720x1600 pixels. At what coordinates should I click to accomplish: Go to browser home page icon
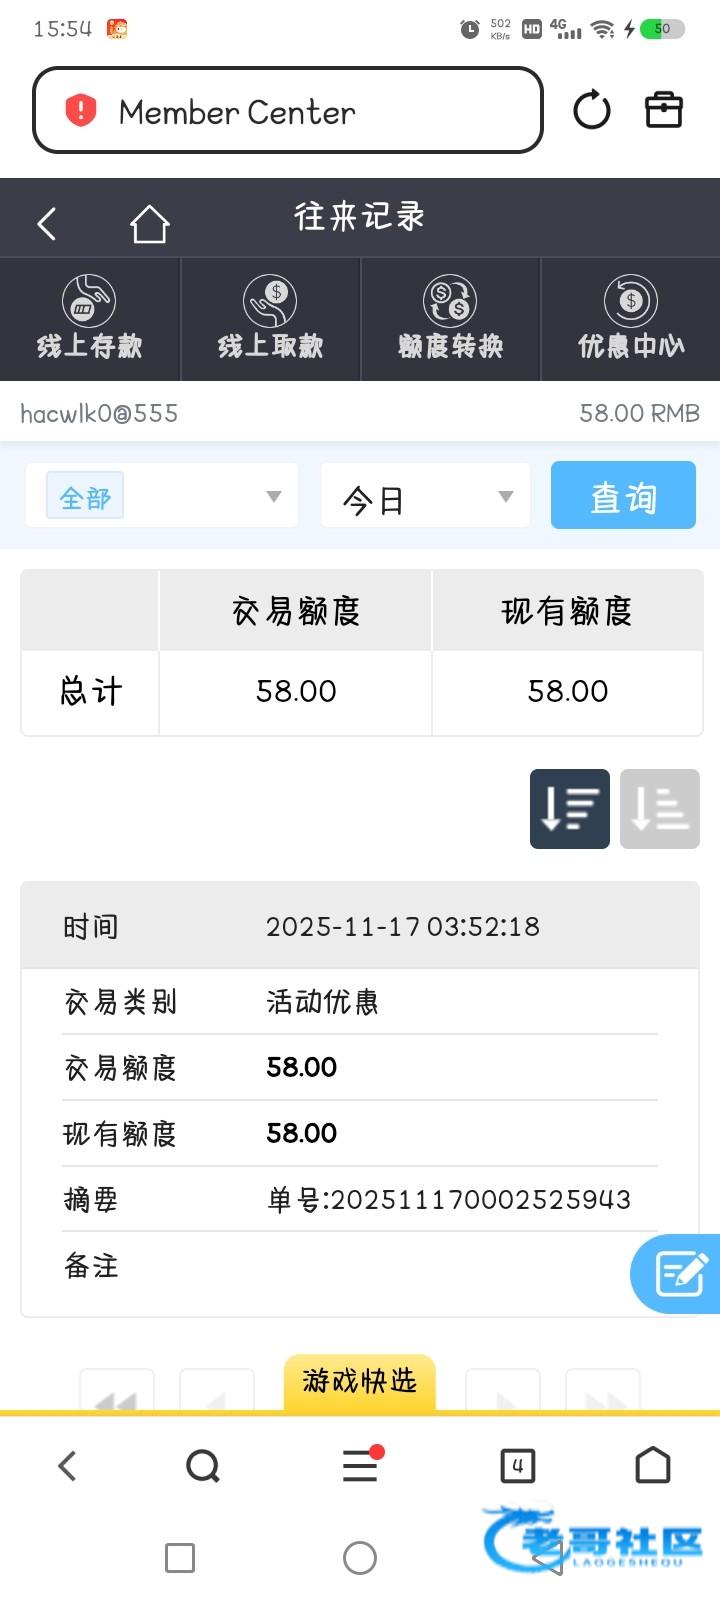click(x=653, y=1466)
